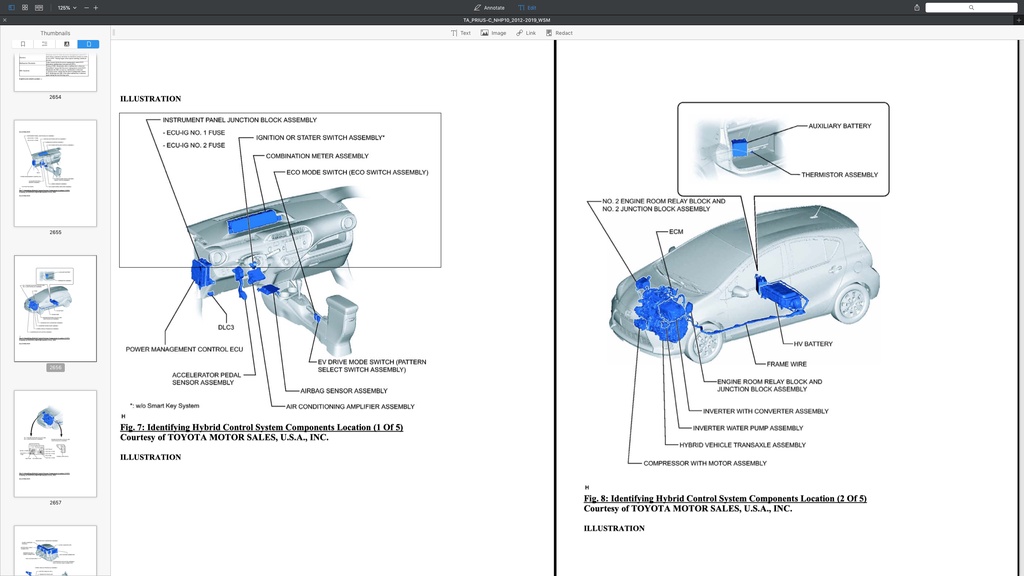
Task: Zoom in with the plus icon
Action: (95, 8)
